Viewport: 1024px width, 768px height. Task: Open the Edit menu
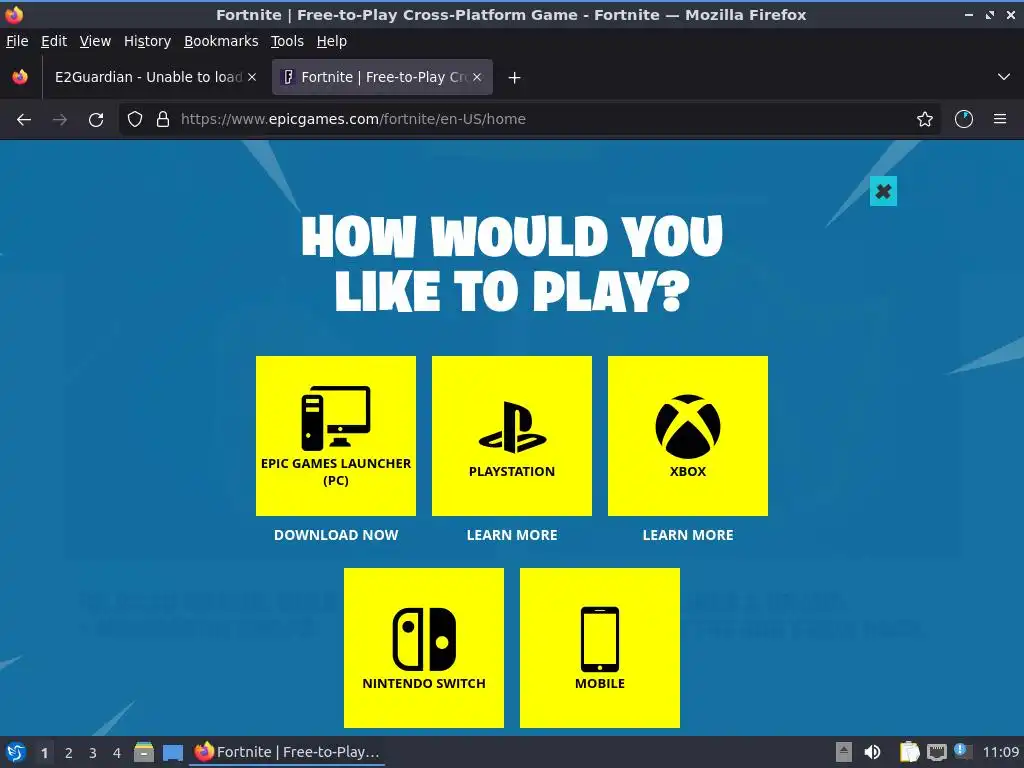54,41
